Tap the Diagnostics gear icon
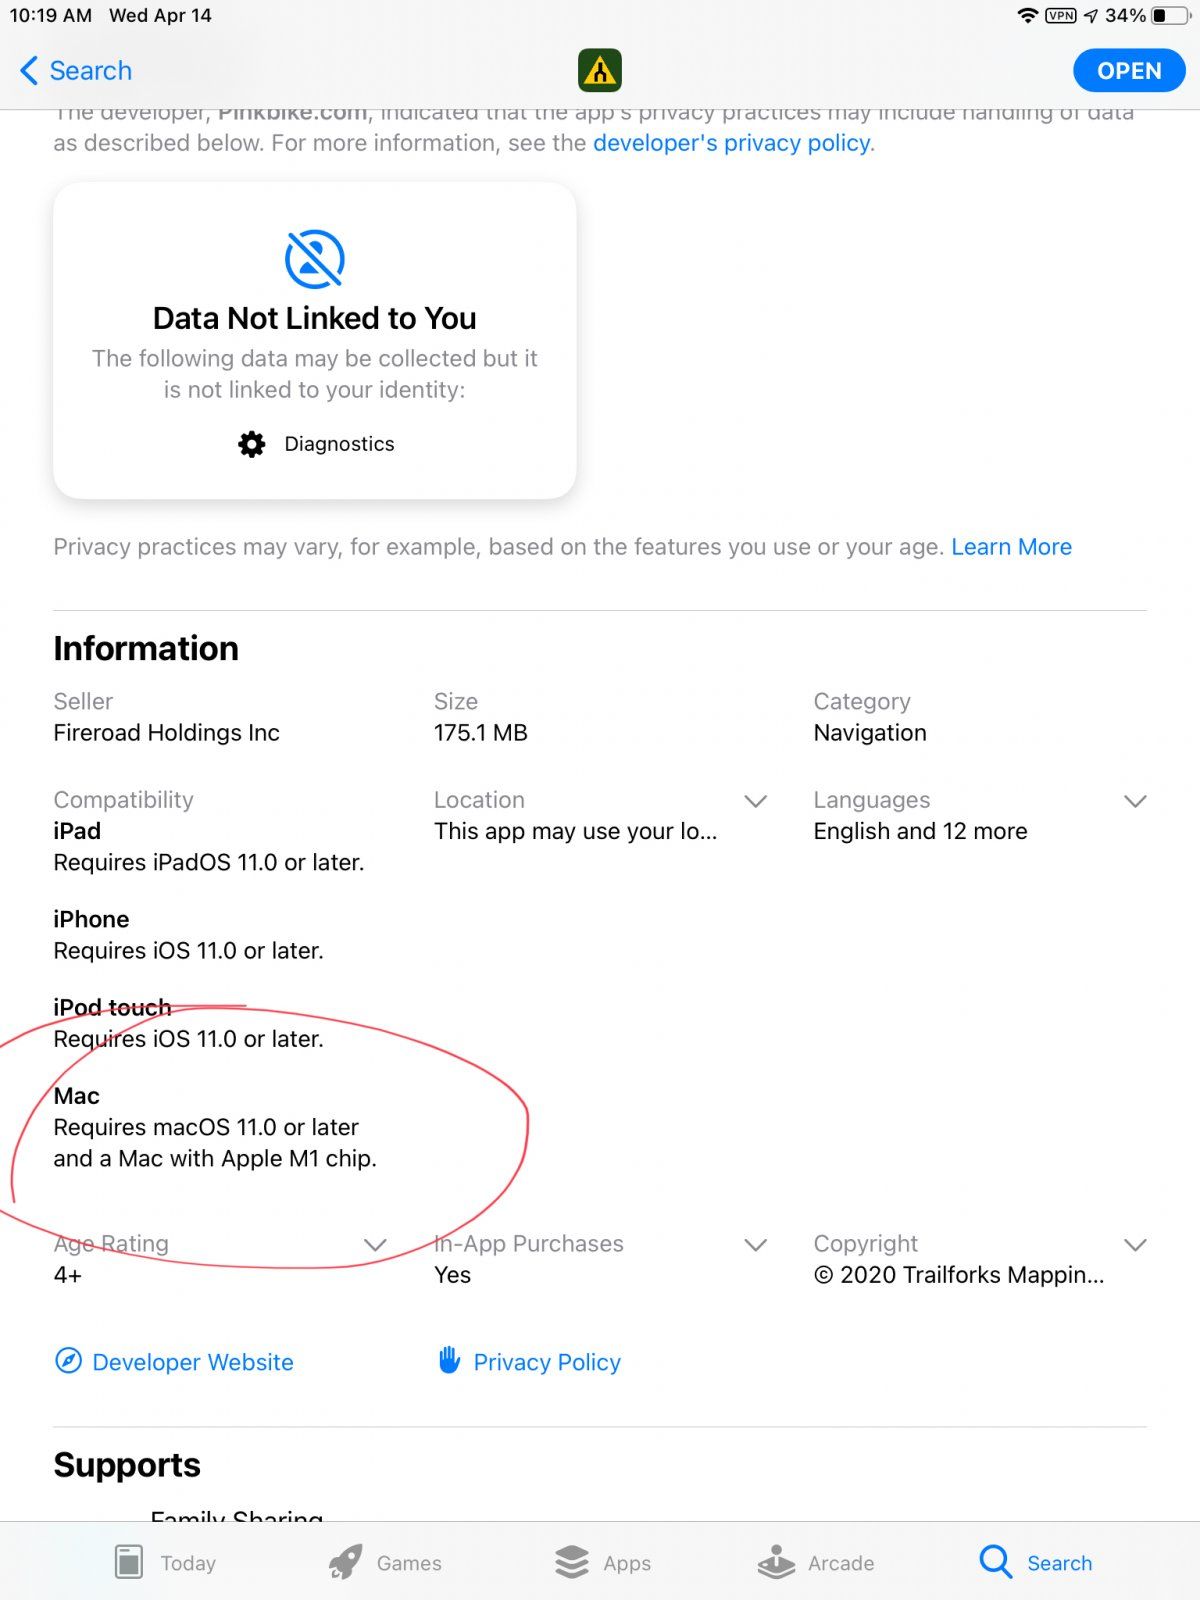This screenshot has width=1200, height=1600. tap(252, 444)
